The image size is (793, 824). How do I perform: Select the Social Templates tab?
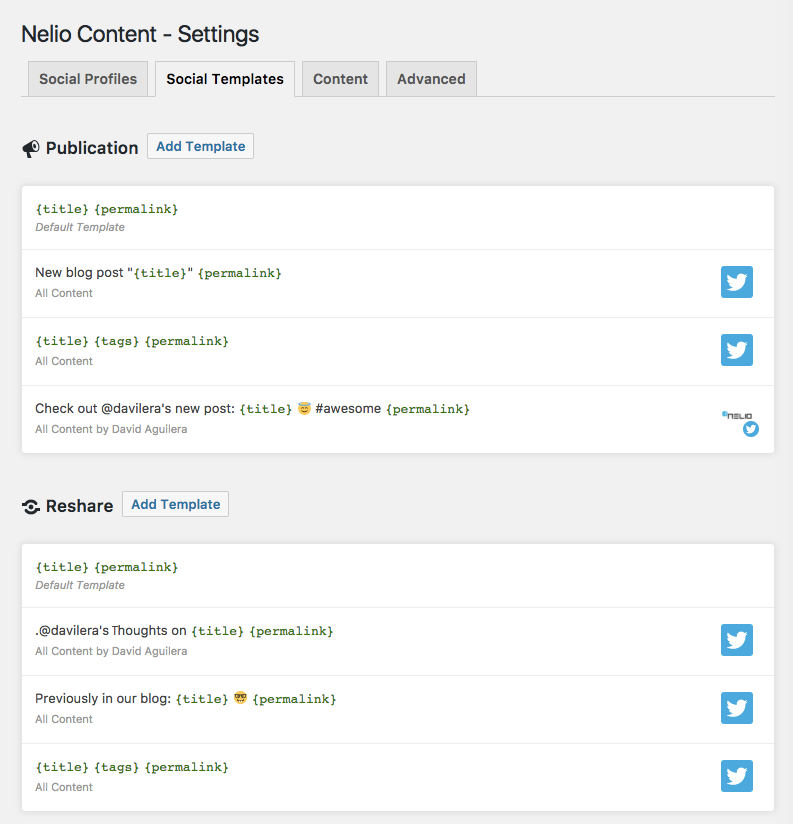(225, 79)
